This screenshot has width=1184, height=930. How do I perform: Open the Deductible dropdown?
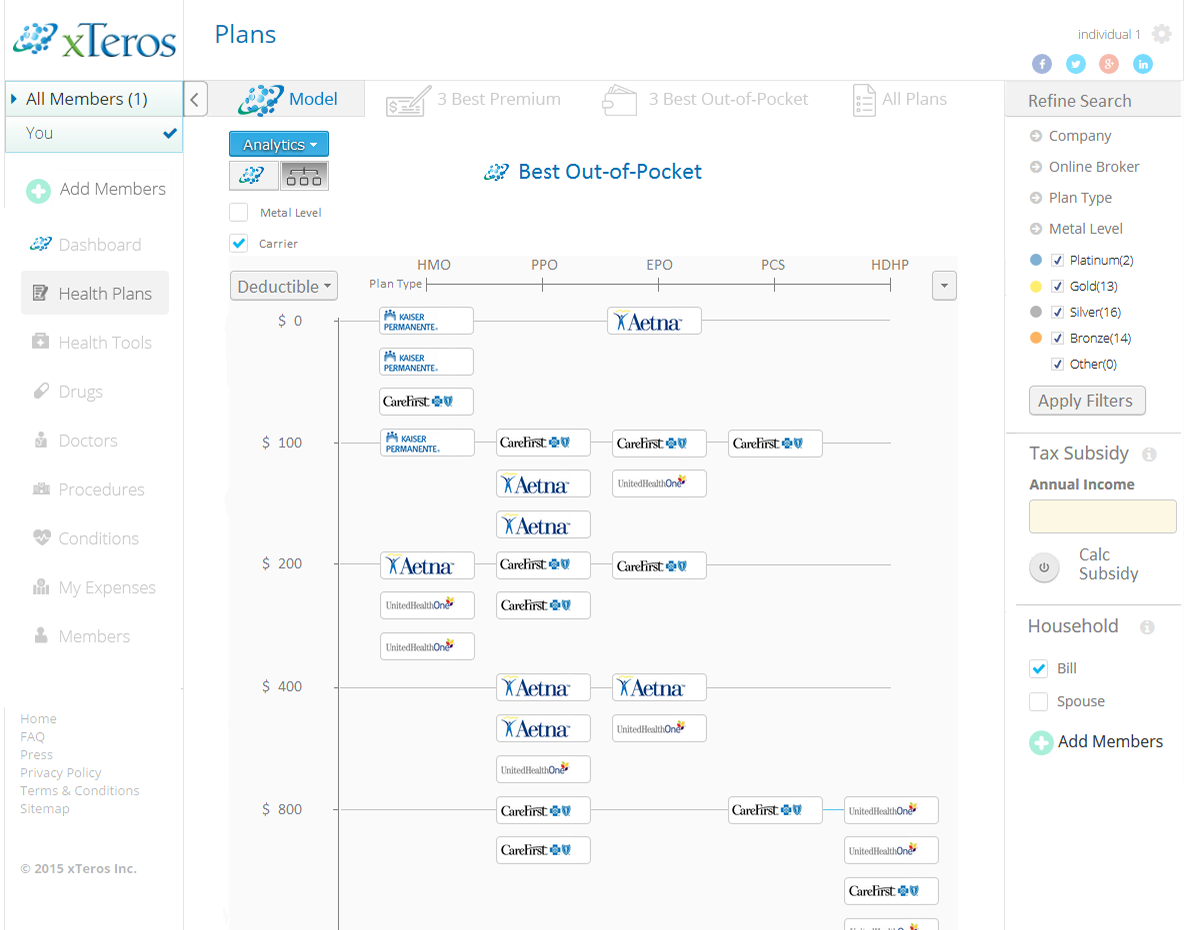tap(283, 286)
